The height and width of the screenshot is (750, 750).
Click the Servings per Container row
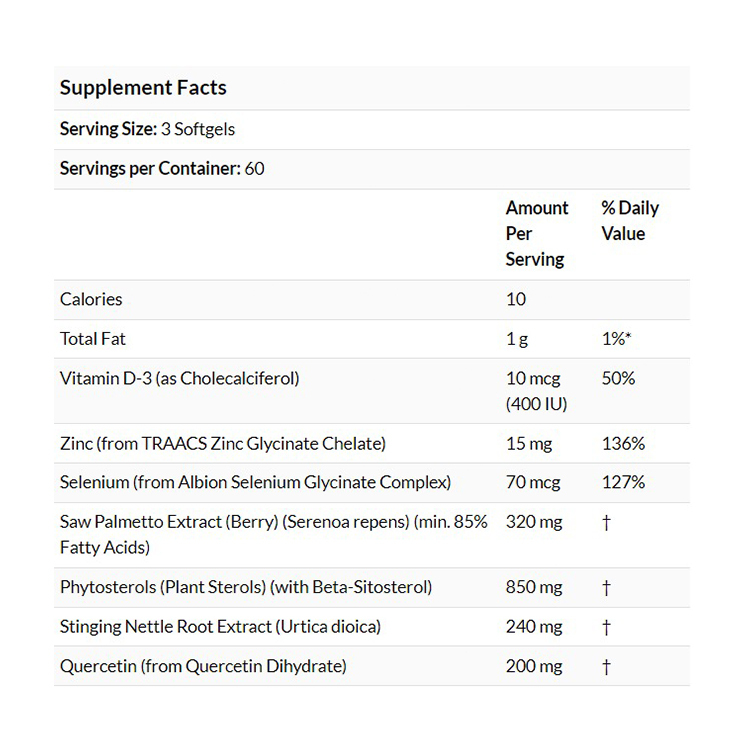(x=162, y=168)
